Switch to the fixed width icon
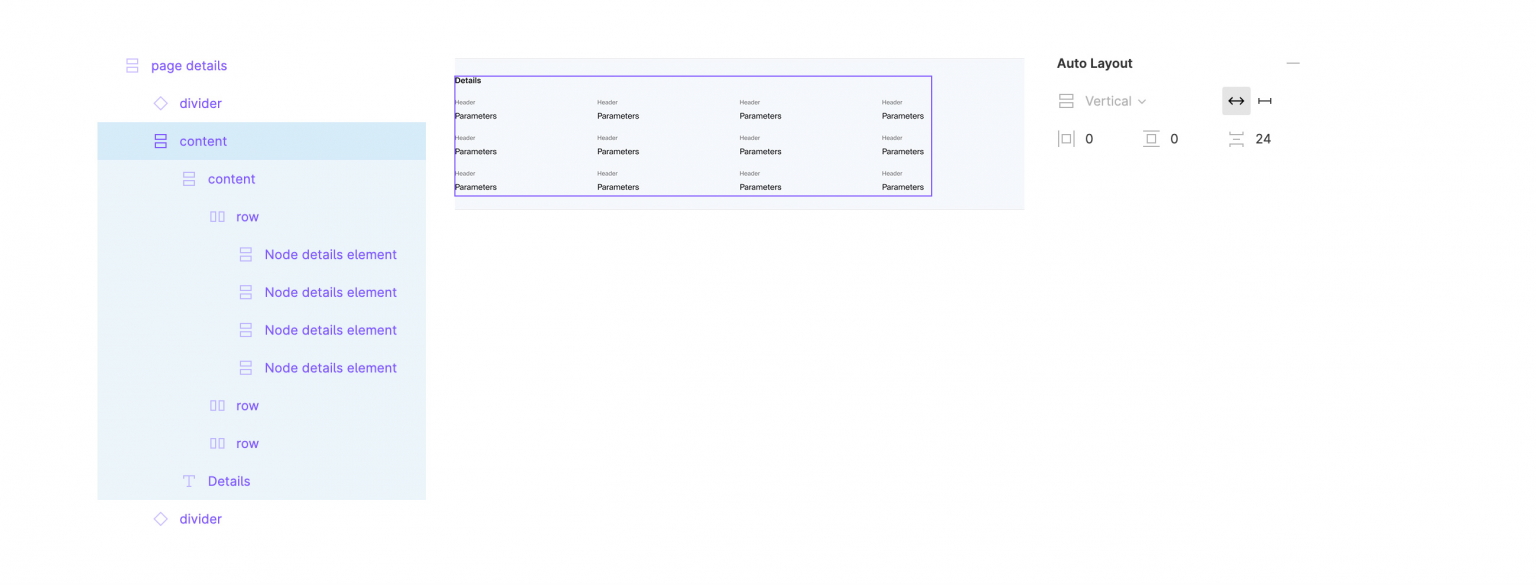 (1265, 101)
